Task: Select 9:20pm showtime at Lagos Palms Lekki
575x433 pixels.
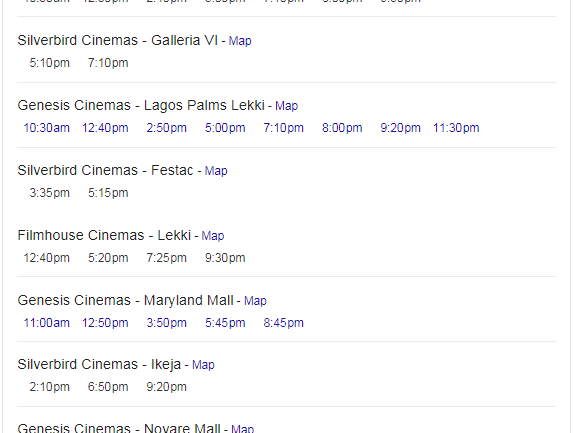Action: coord(400,128)
